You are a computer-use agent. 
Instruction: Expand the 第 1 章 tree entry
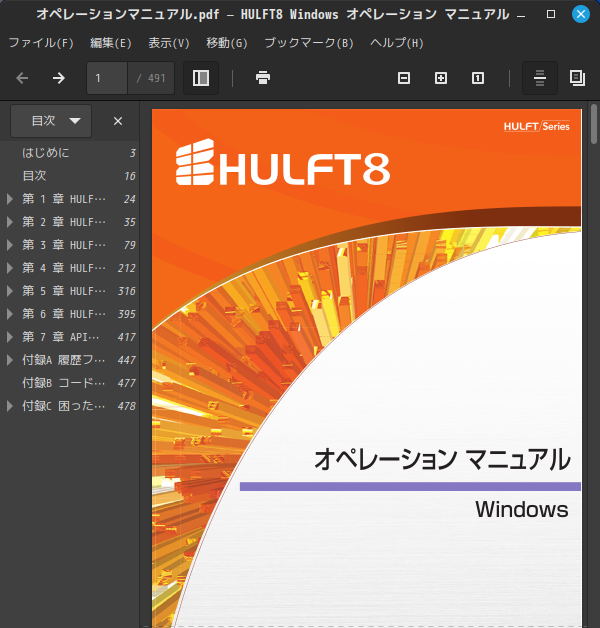coord(10,199)
